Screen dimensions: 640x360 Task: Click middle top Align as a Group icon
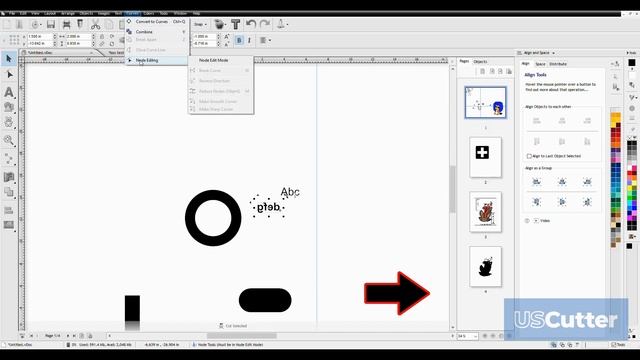coord(562,182)
